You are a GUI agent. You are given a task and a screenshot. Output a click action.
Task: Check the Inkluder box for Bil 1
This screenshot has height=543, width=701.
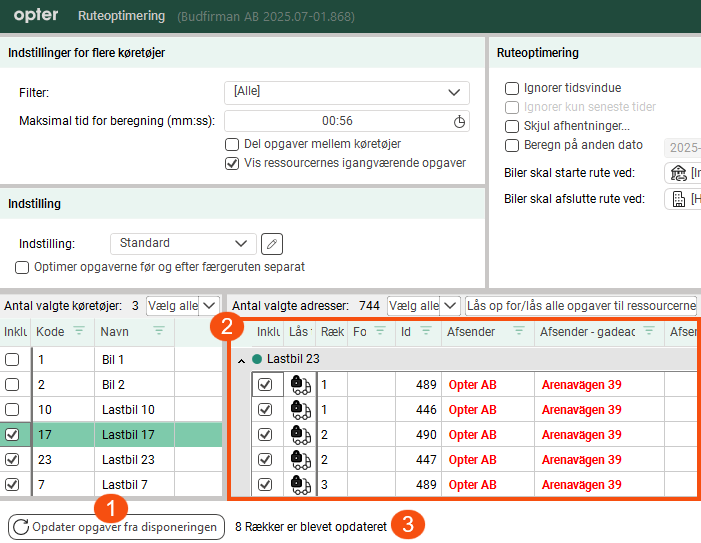click(12, 359)
